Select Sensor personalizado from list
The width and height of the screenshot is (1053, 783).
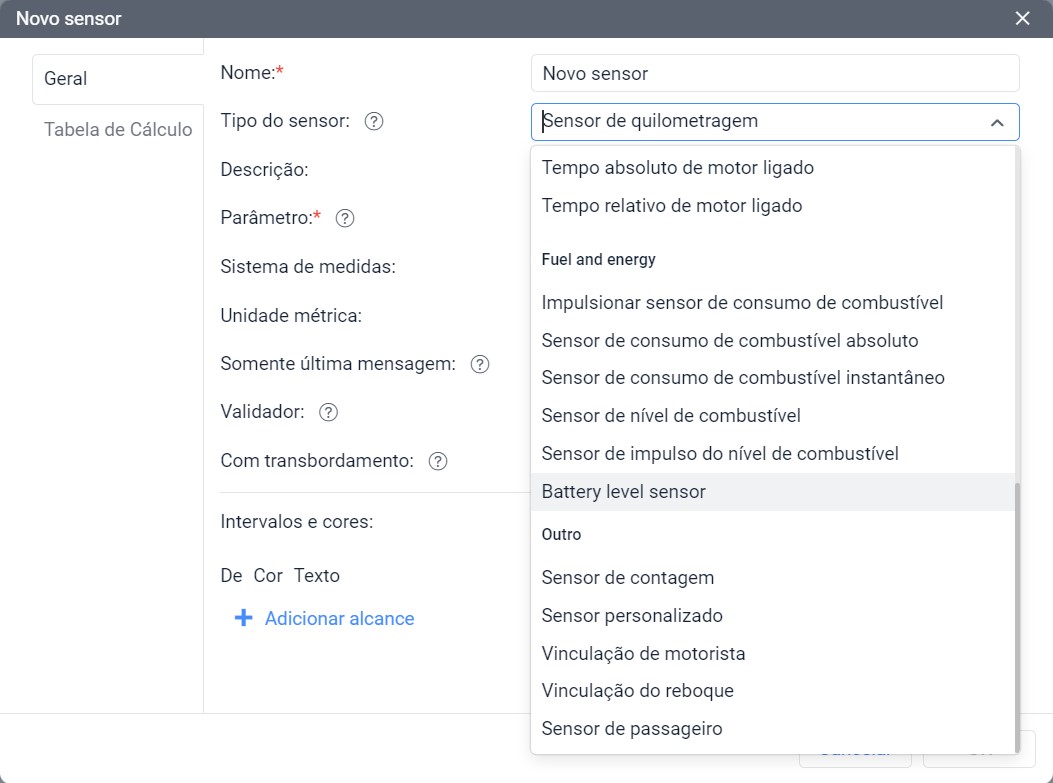tap(631, 616)
